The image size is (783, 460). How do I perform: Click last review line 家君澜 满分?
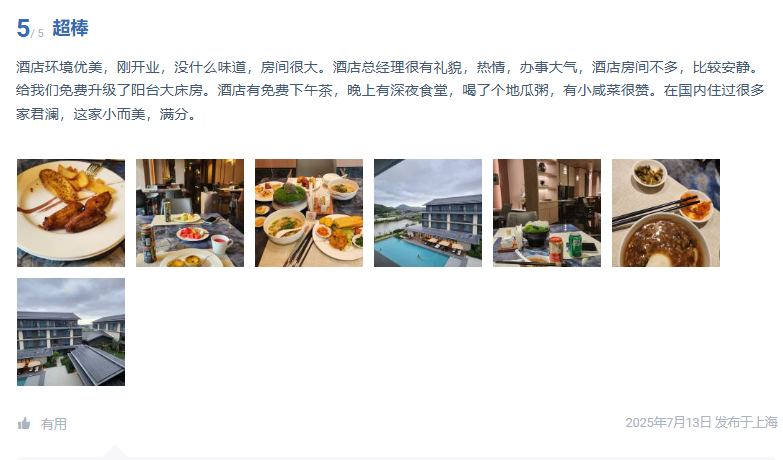coord(106,114)
